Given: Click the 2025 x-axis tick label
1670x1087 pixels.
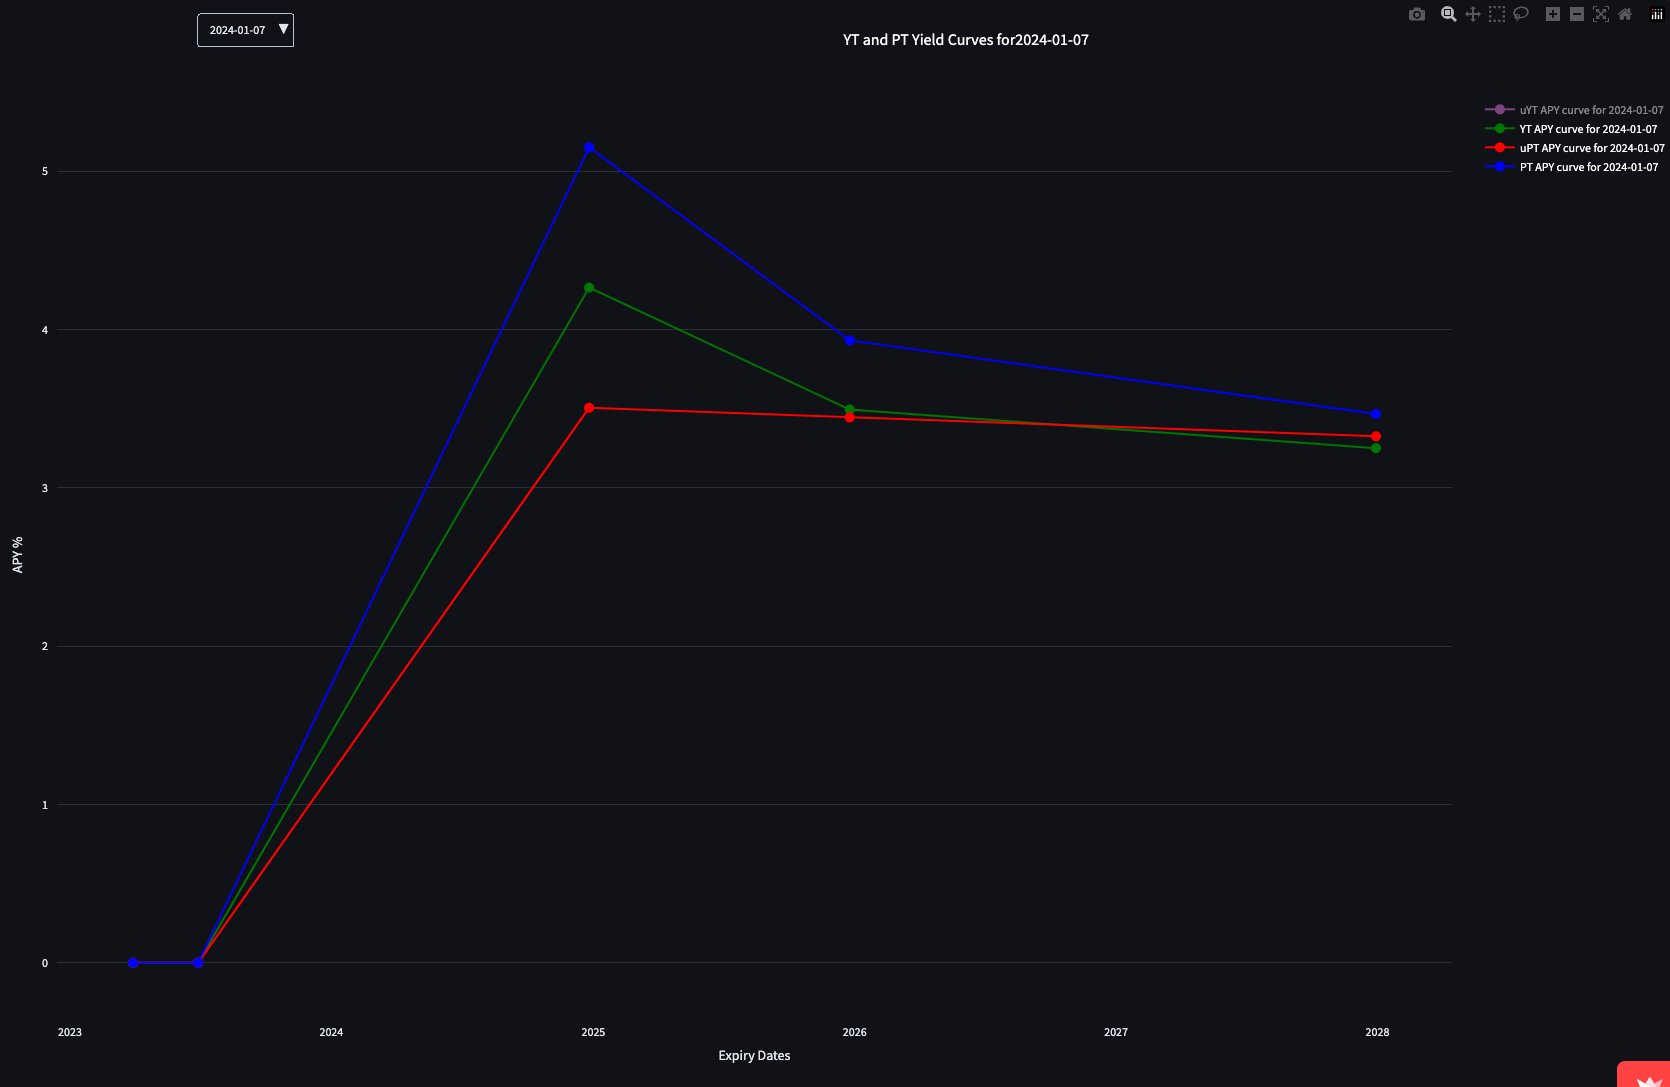Looking at the screenshot, I should (x=593, y=1032).
